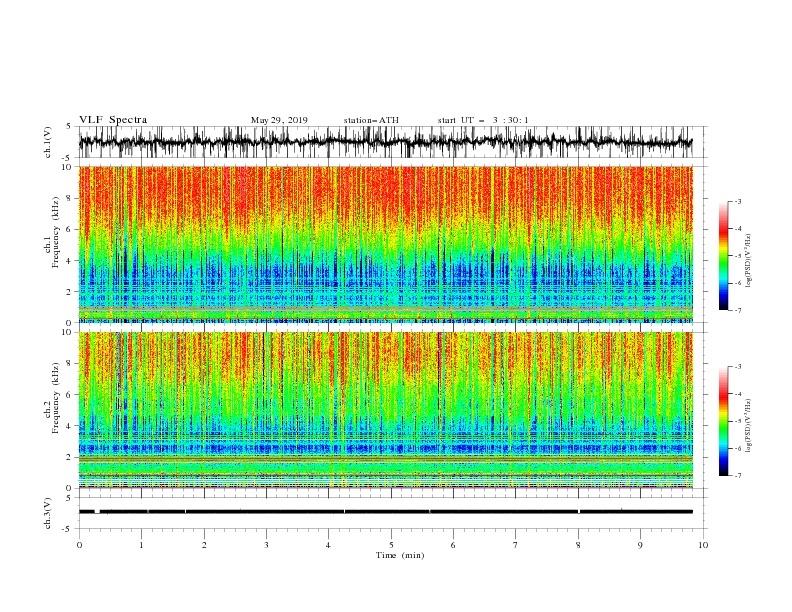The height and width of the screenshot is (612, 792).
Task: Click the ch.2 spectrogram color scale bar
Action: (x=723, y=421)
